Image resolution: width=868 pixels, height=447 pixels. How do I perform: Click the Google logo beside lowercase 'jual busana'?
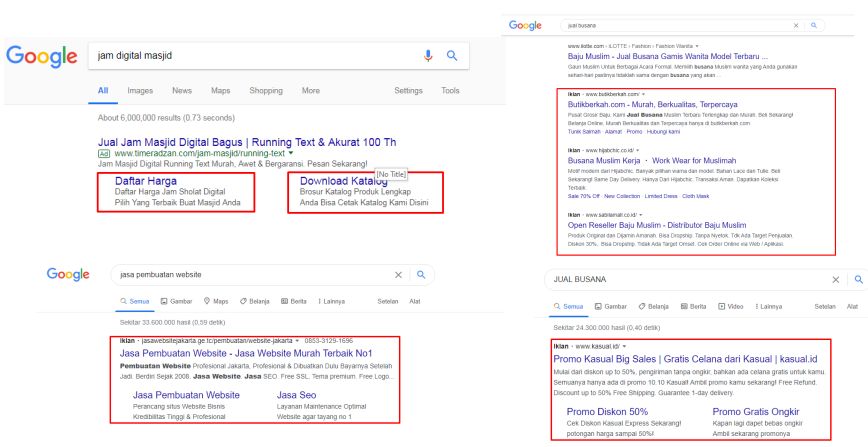pos(525,25)
